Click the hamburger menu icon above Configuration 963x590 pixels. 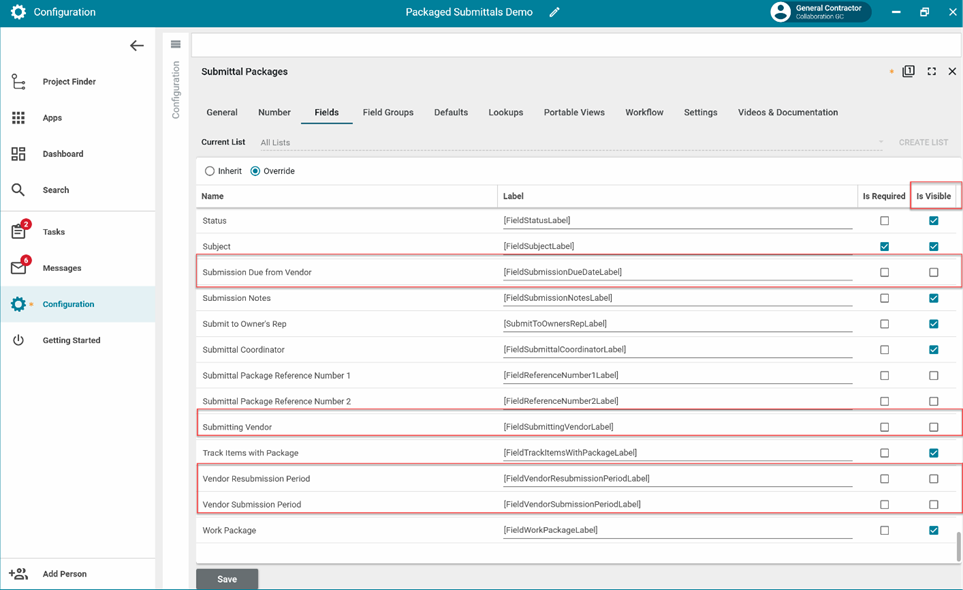[x=176, y=44]
